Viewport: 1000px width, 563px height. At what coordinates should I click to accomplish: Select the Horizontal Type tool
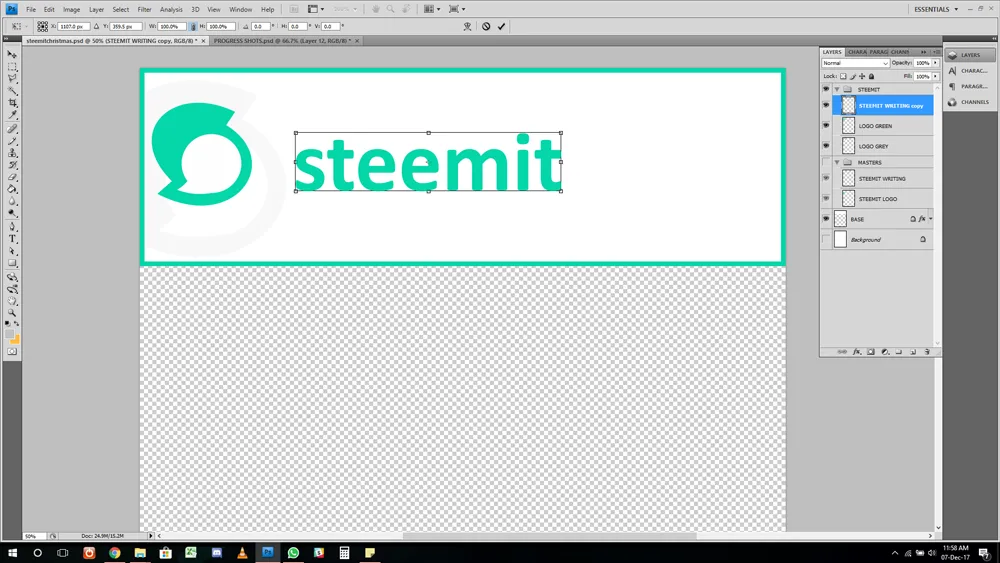(12, 239)
